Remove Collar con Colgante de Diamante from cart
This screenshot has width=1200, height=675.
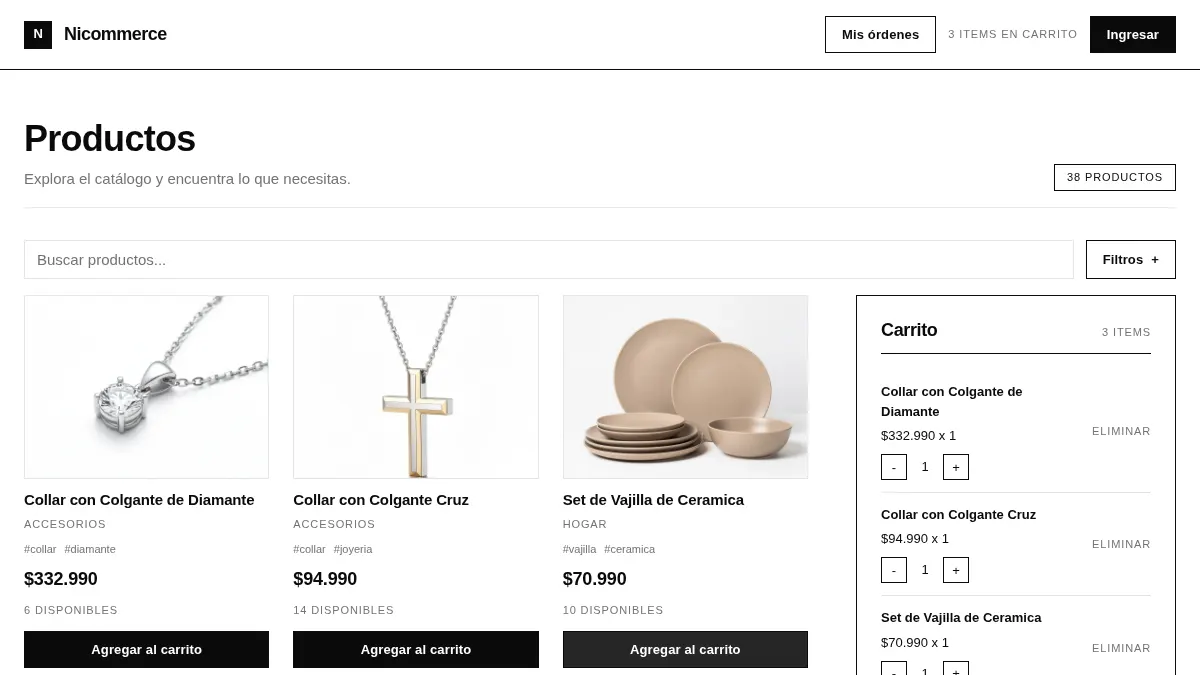pyautogui.click(x=1121, y=431)
